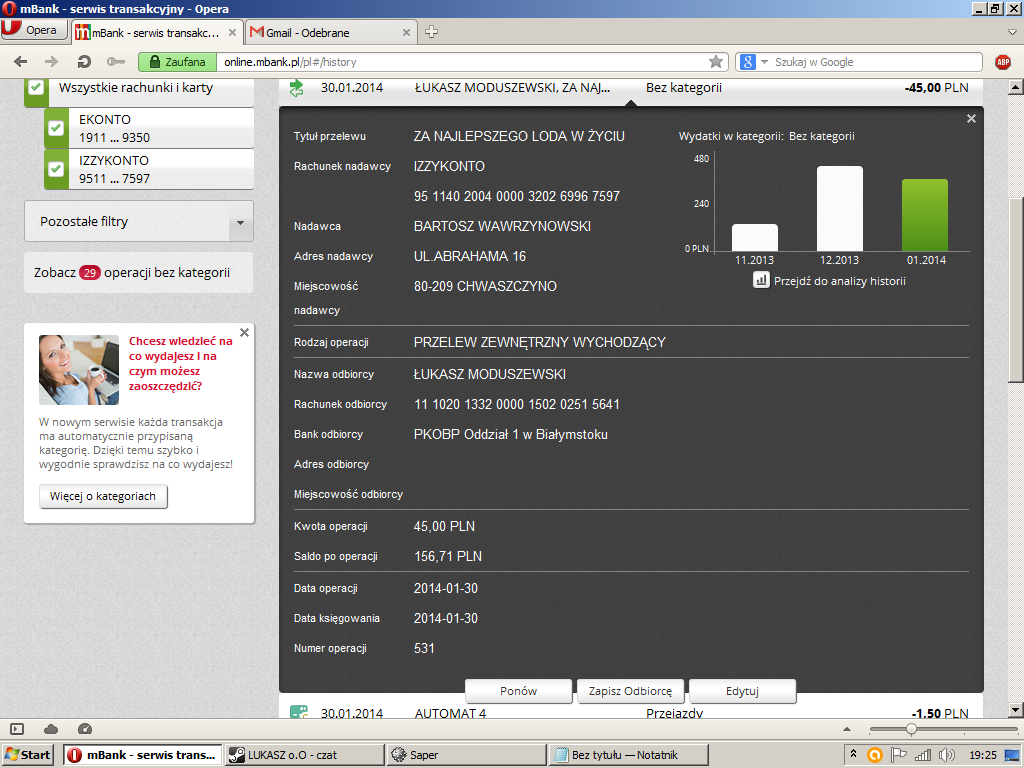Click the volume speaker tray icon

[946, 756]
